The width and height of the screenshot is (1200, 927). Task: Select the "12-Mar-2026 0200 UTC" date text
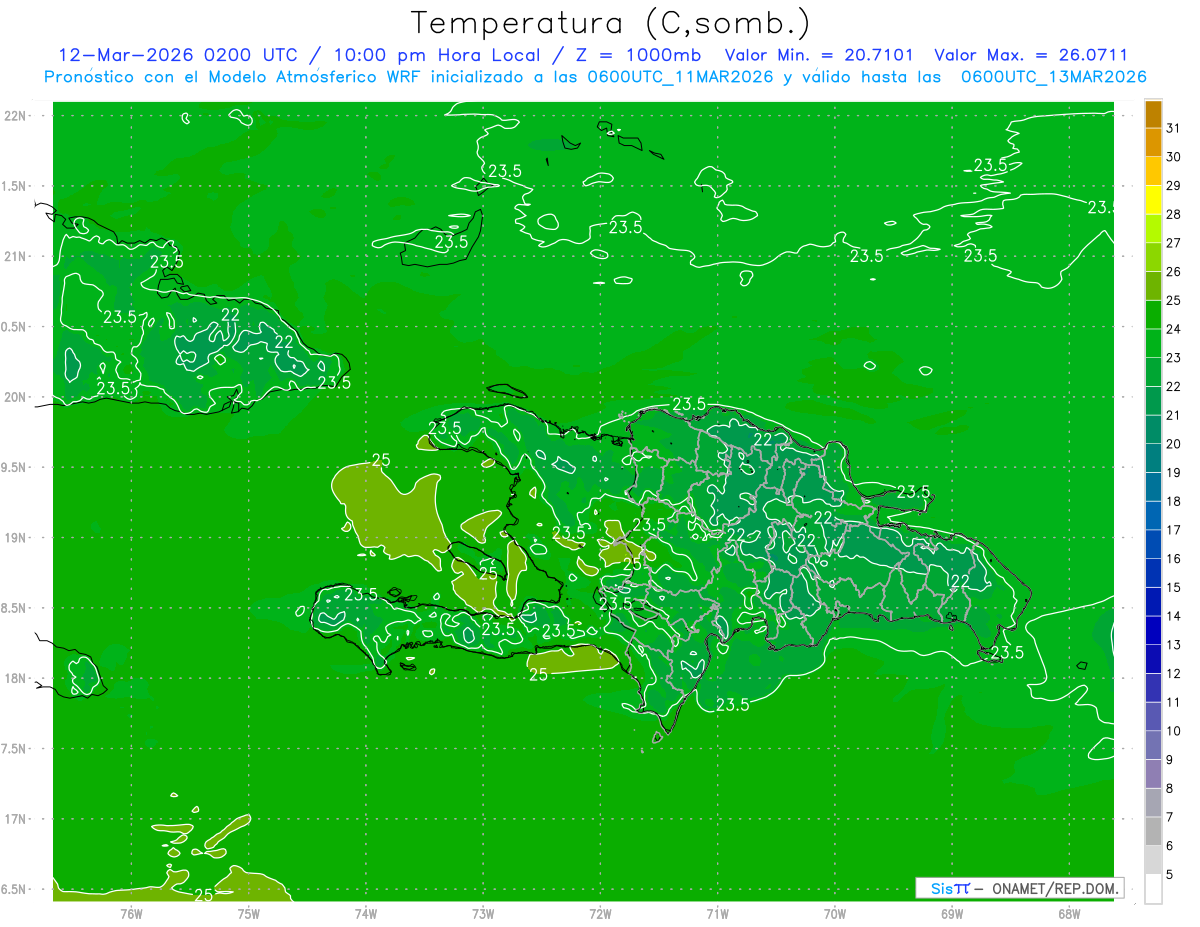click(178, 55)
